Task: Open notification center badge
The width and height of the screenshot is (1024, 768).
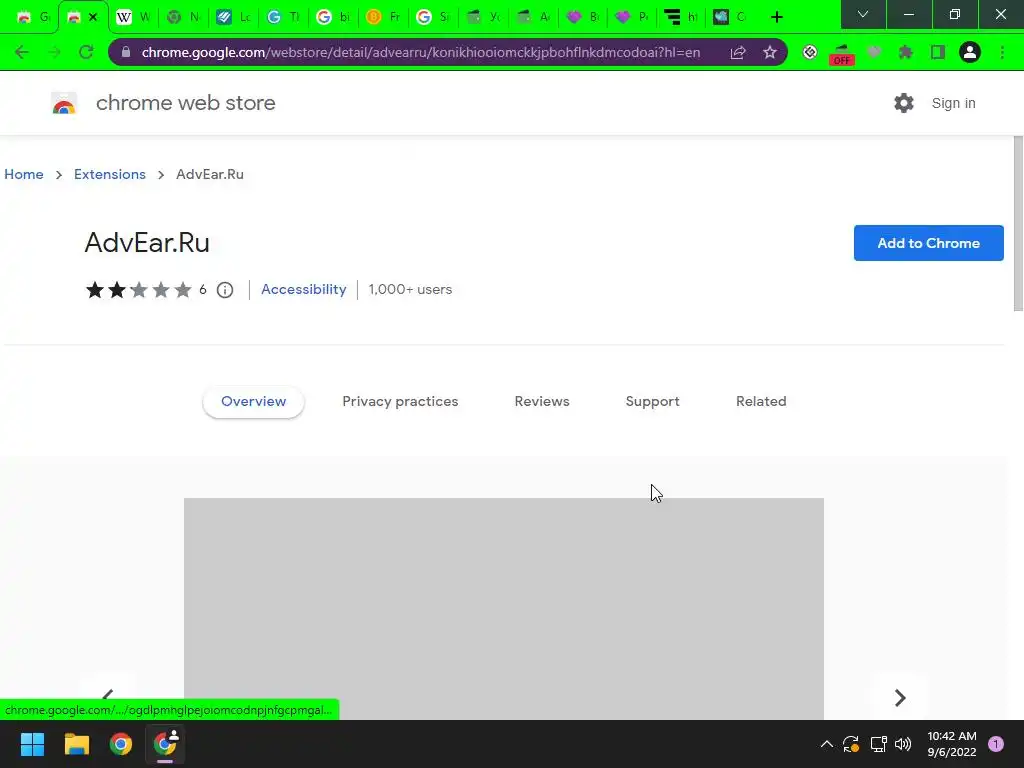Action: [996, 744]
